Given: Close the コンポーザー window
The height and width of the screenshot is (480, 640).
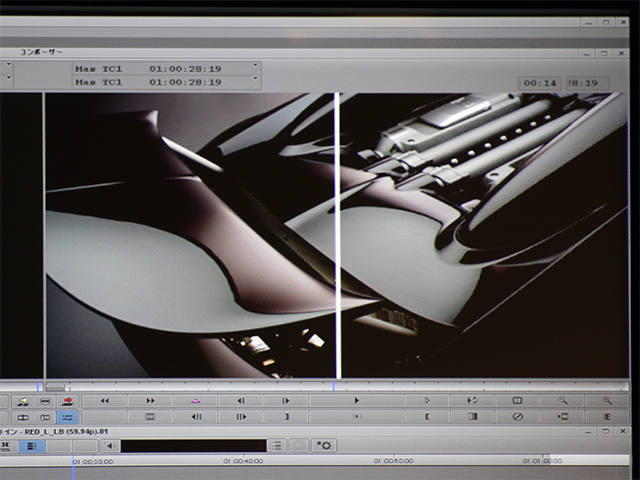Looking at the screenshot, I should click(621, 53).
